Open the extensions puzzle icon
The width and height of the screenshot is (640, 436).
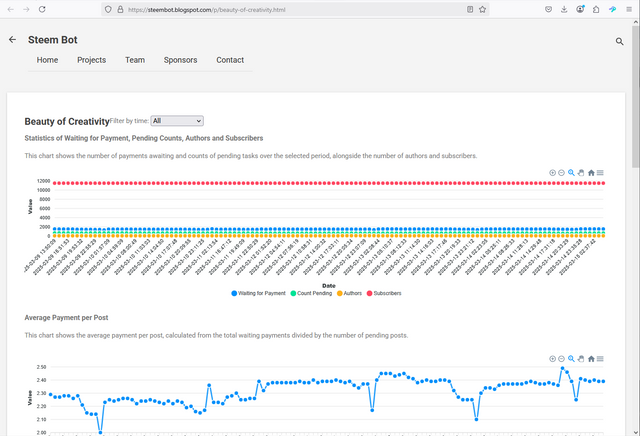pos(596,9)
